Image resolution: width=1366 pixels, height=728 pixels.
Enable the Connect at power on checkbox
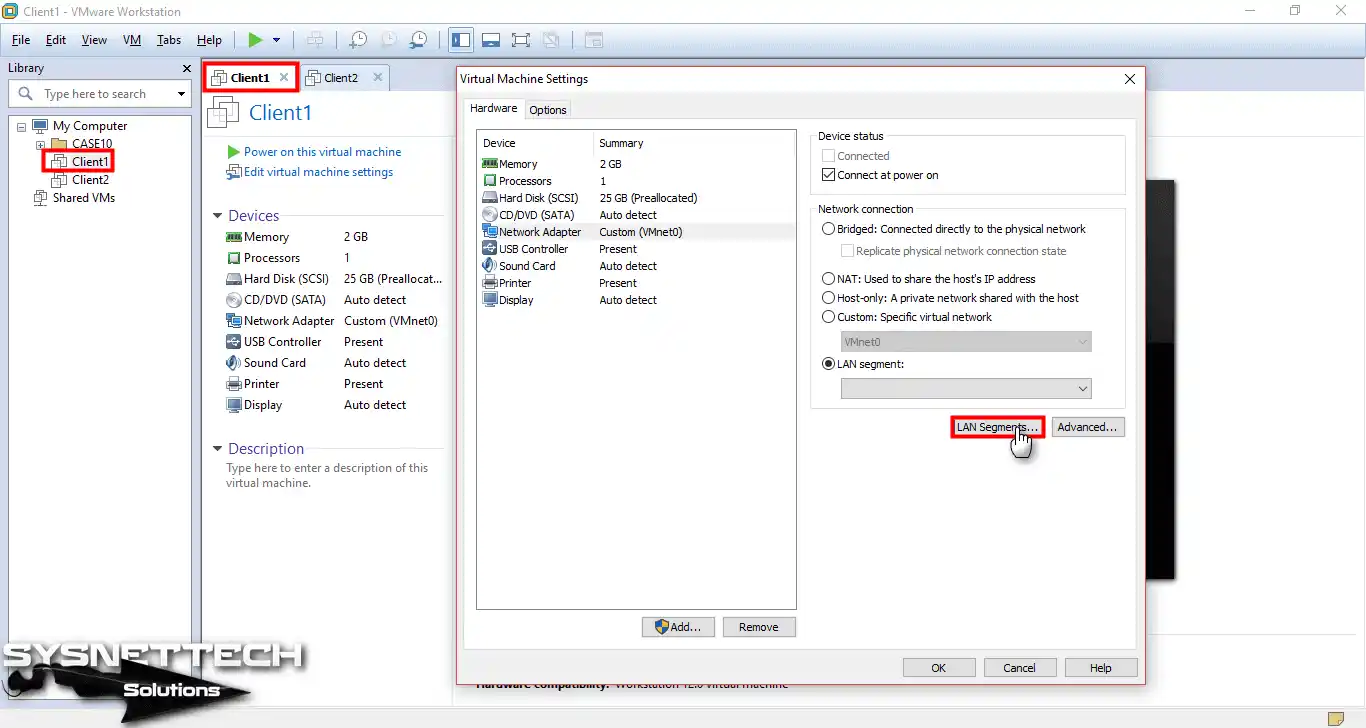pyautogui.click(x=828, y=175)
